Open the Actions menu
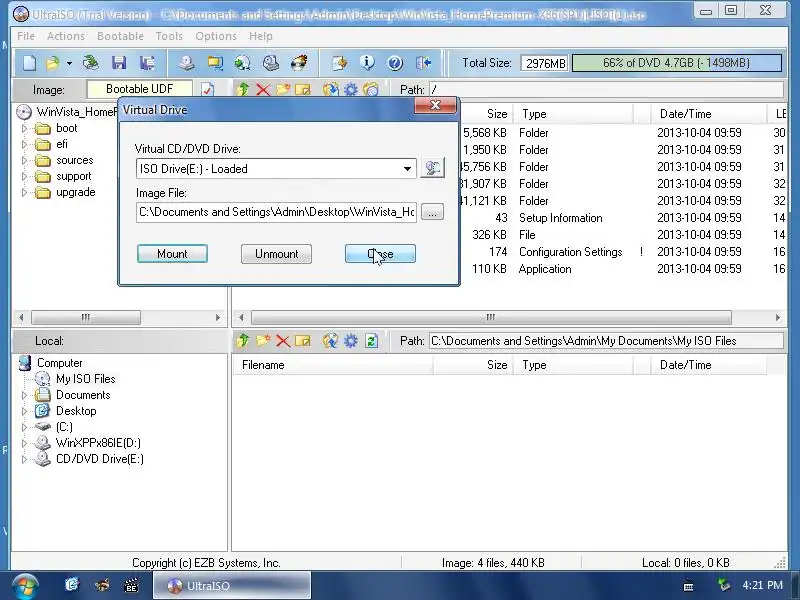The height and width of the screenshot is (600, 800). click(x=66, y=36)
